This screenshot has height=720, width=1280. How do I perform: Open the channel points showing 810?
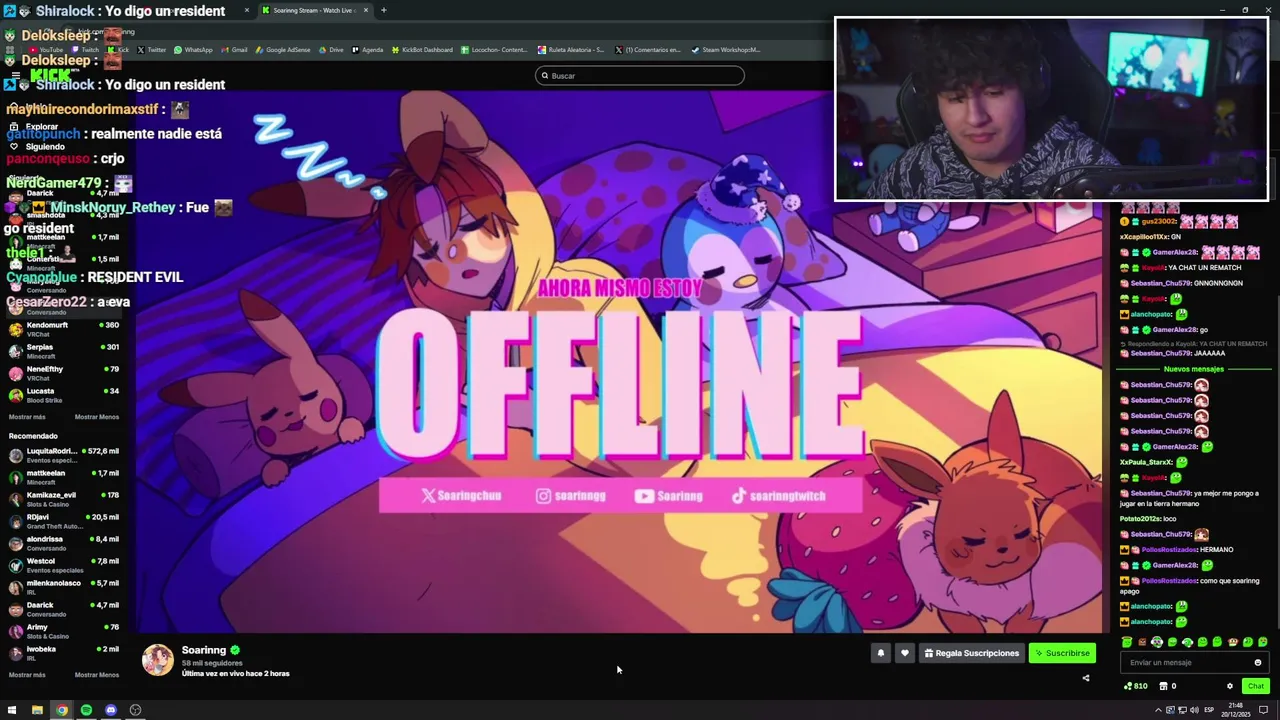tap(1135, 686)
